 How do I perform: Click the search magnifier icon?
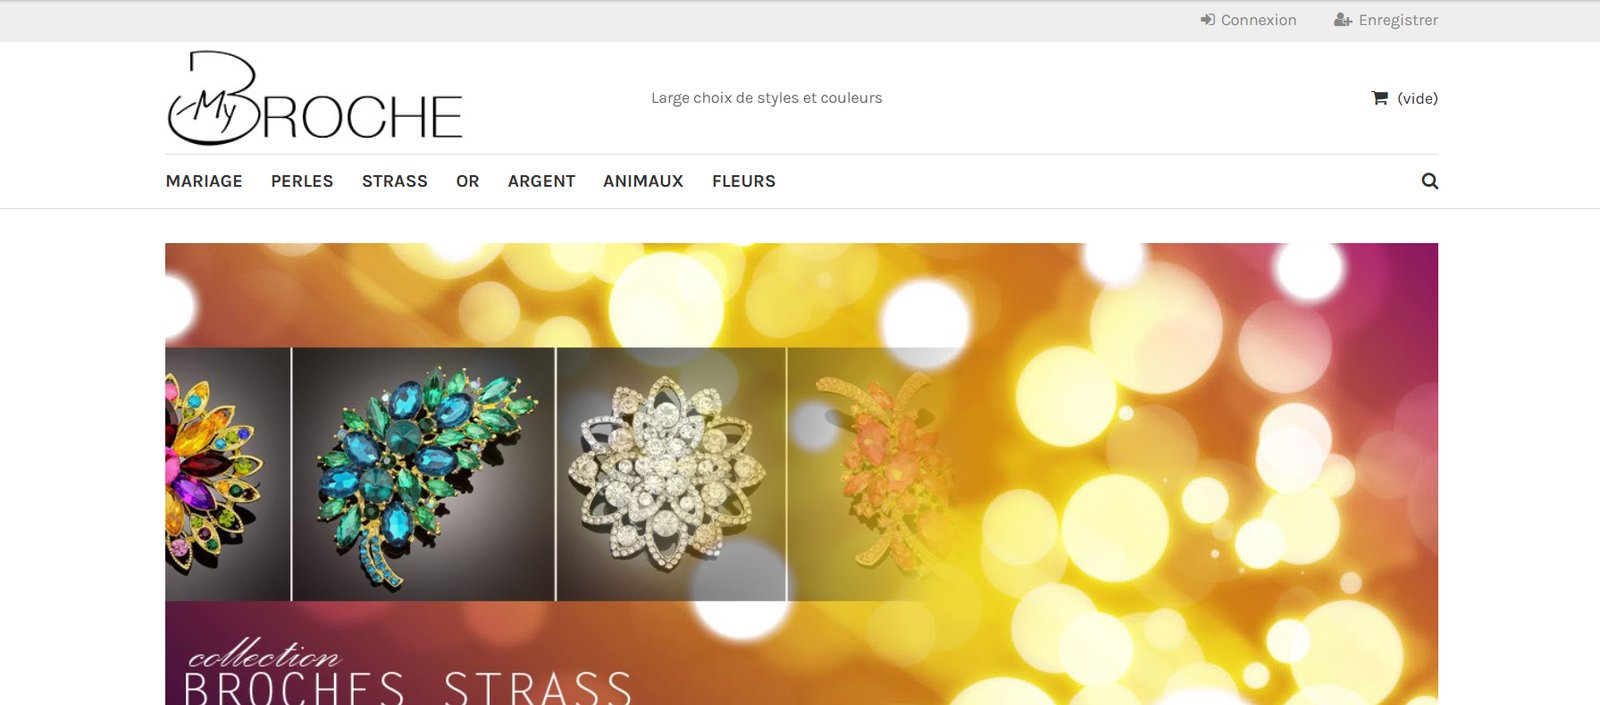pos(1430,181)
